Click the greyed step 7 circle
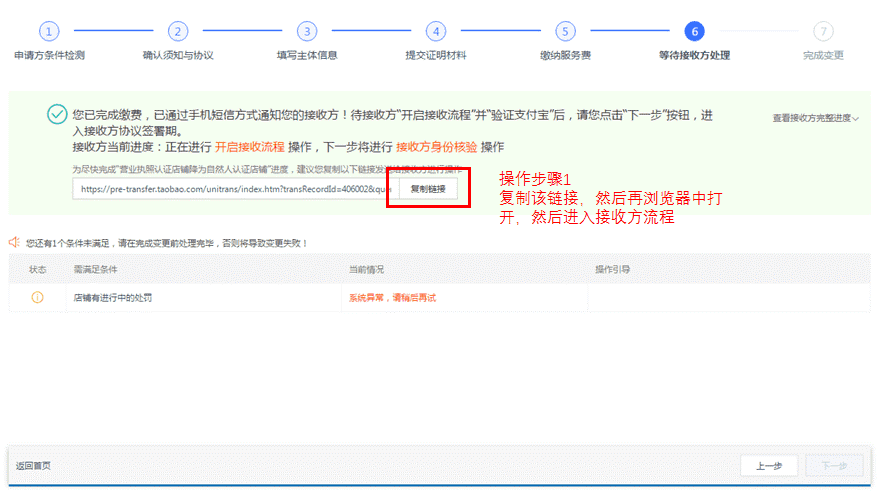 823,32
